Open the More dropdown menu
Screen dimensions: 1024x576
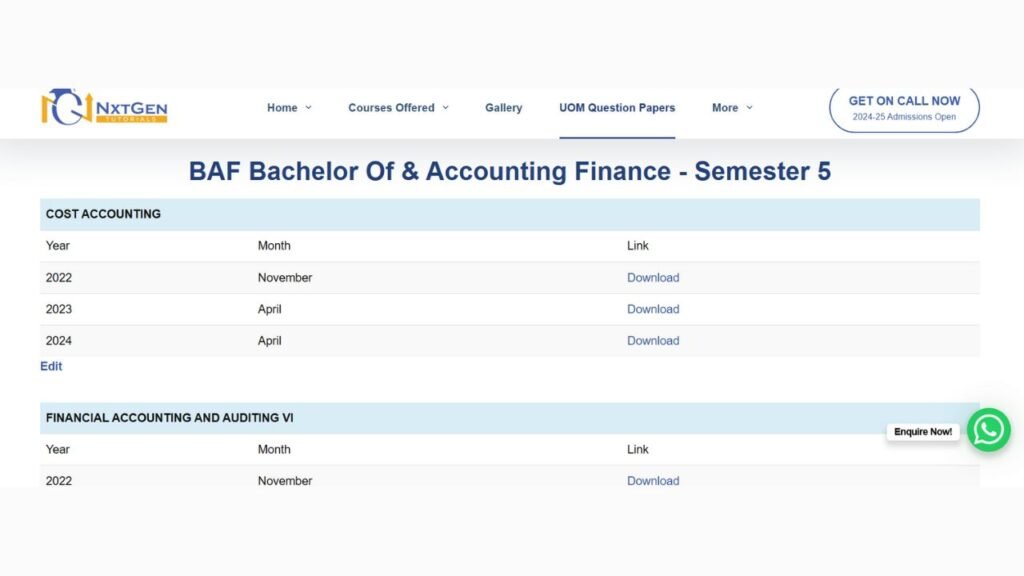749,108
